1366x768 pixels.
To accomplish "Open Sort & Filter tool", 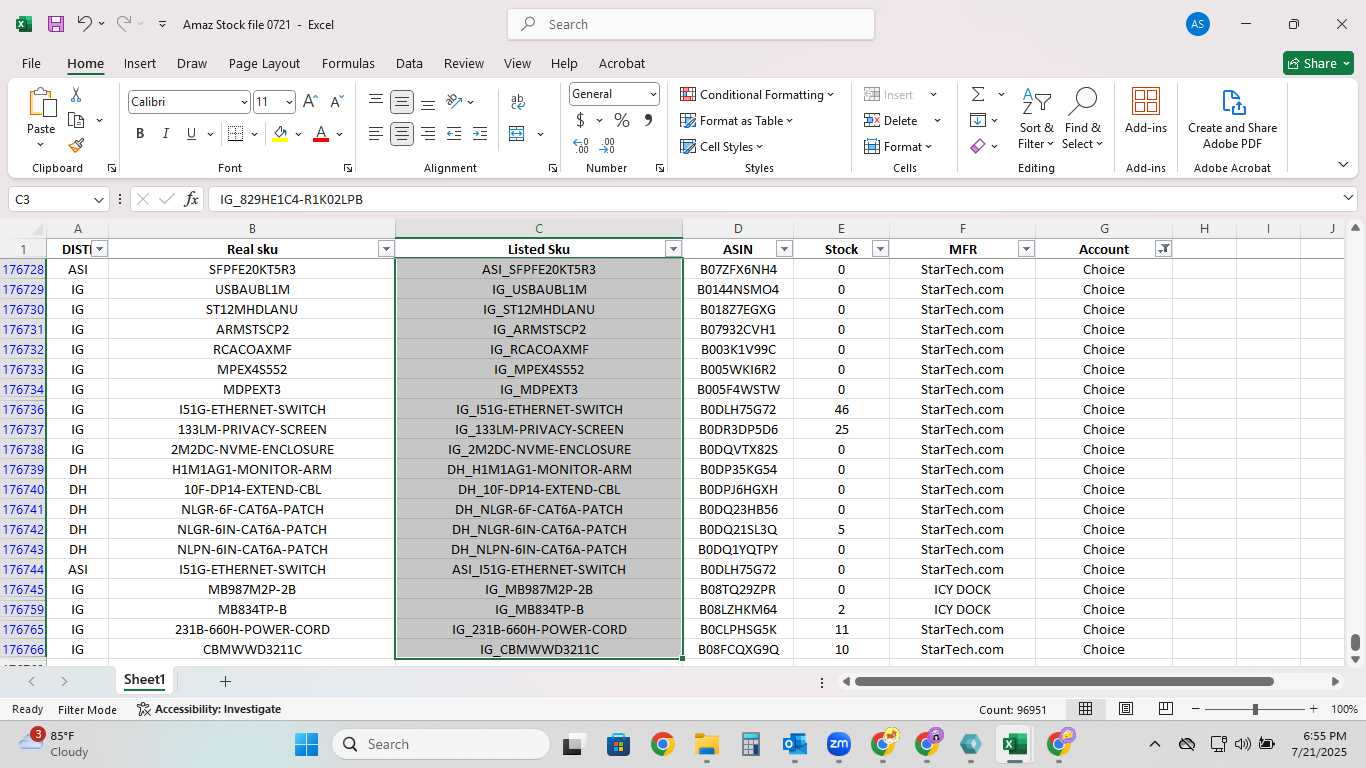I will 1036,119.
